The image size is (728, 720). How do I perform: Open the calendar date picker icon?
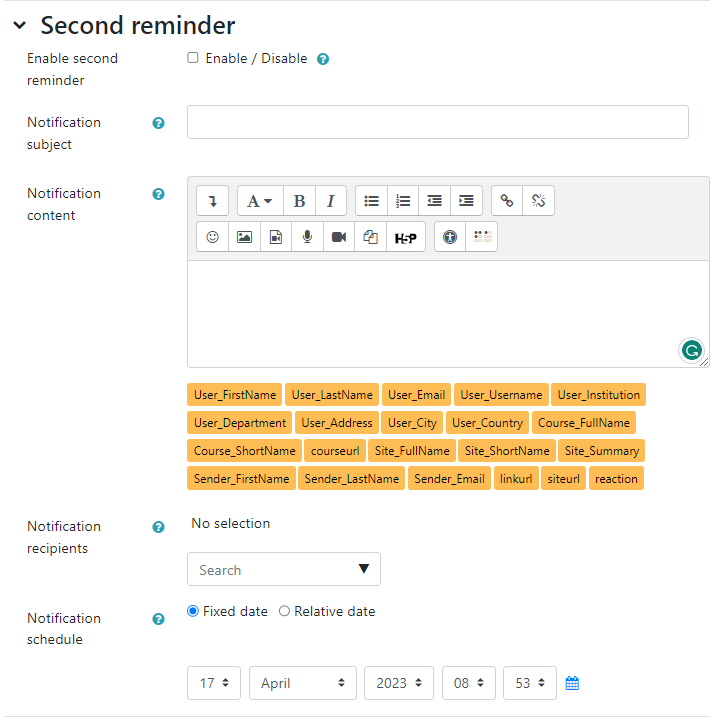tap(572, 683)
